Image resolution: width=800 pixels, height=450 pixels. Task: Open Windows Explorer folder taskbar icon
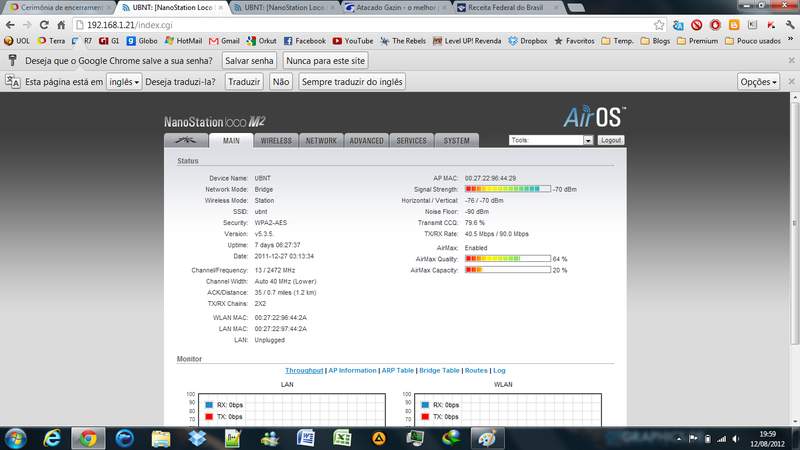[x=161, y=438]
